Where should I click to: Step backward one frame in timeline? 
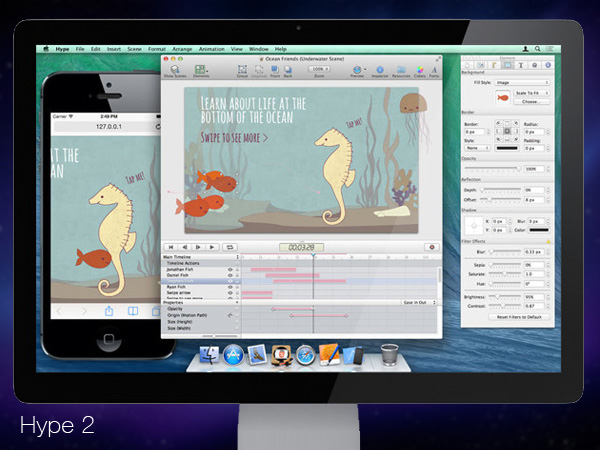(x=184, y=247)
